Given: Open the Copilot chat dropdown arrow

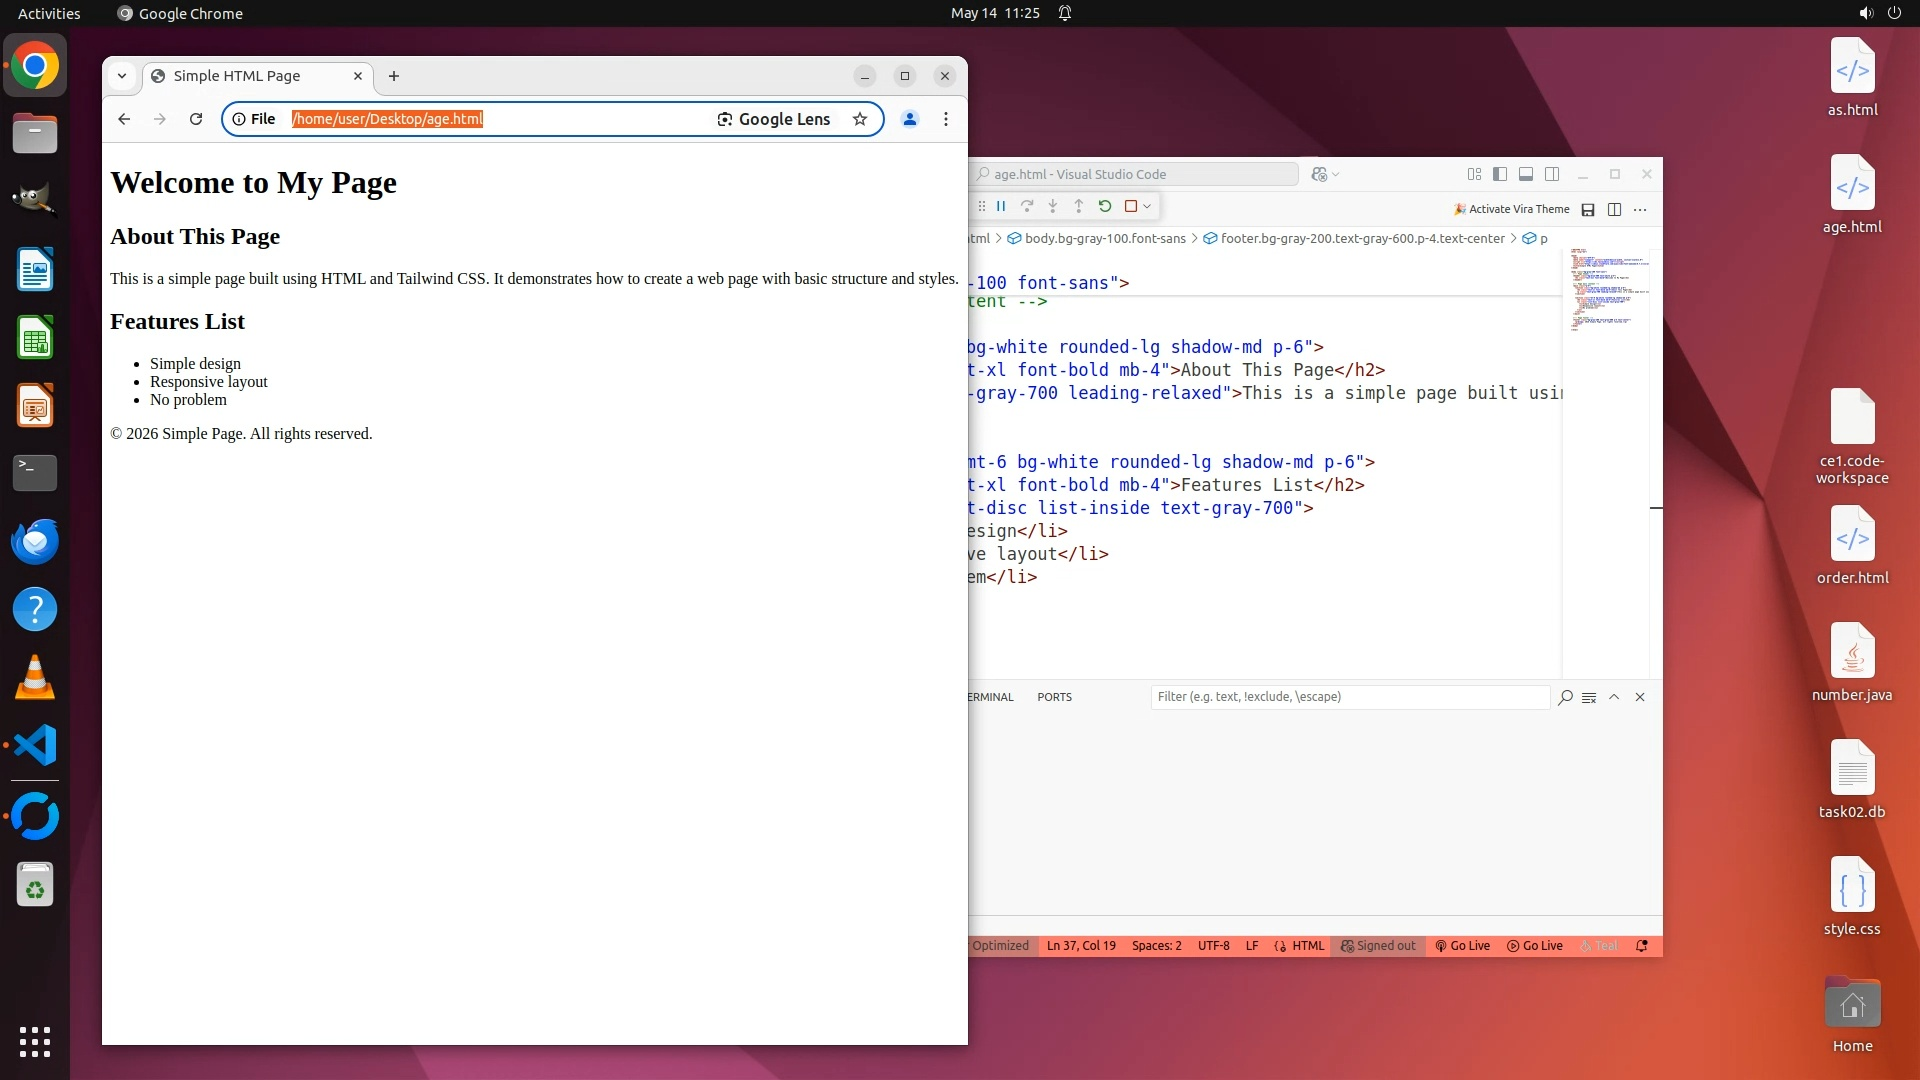Looking at the screenshot, I should pos(1336,174).
